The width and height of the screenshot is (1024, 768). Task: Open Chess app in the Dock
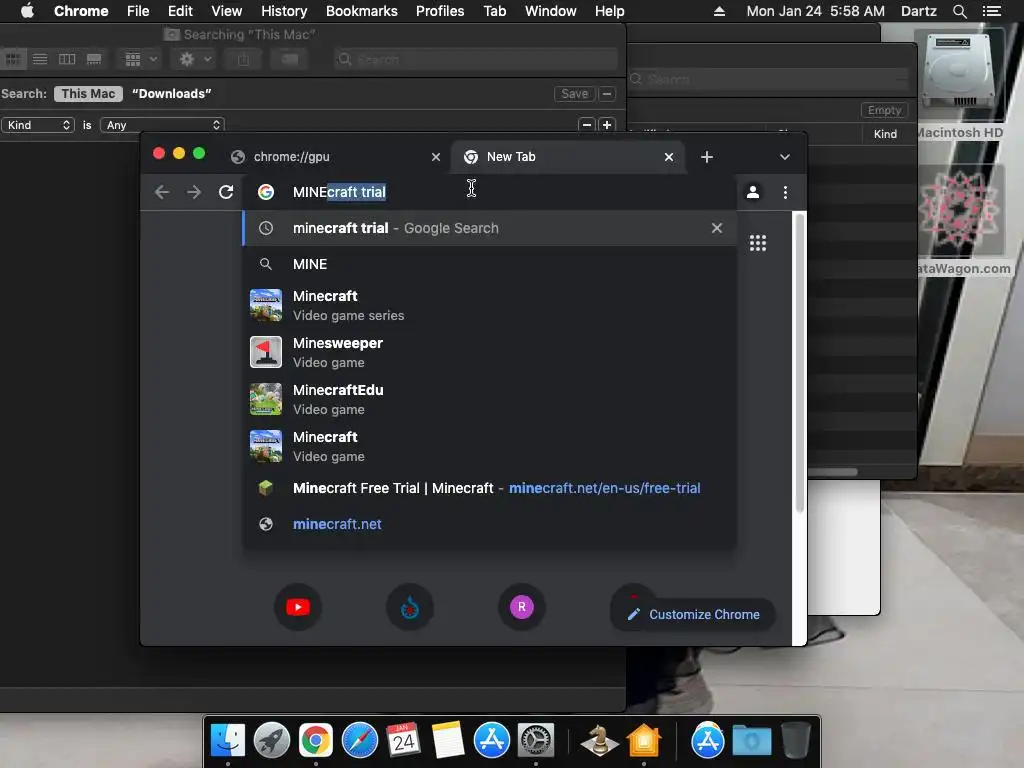coord(599,741)
